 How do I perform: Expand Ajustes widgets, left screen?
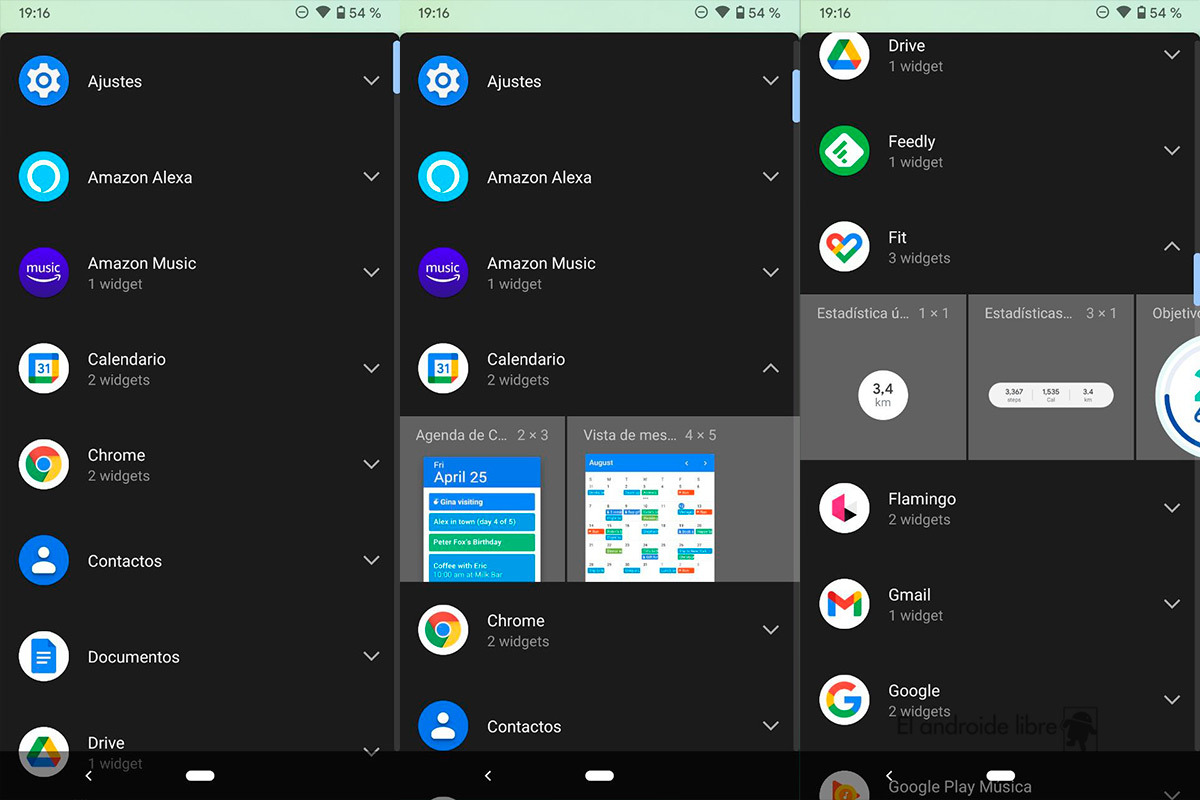371,81
